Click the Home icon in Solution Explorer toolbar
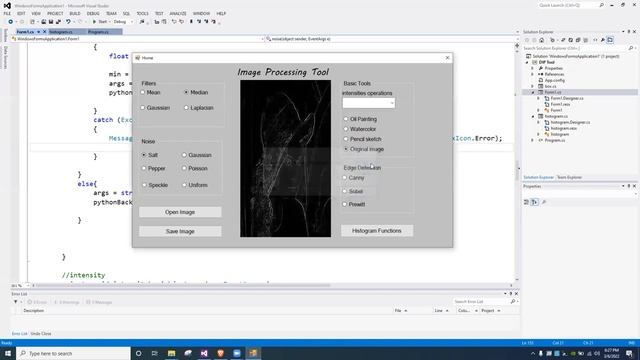Image resolution: width=640 pixels, height=360 pixels. click(x=542, y=40)
